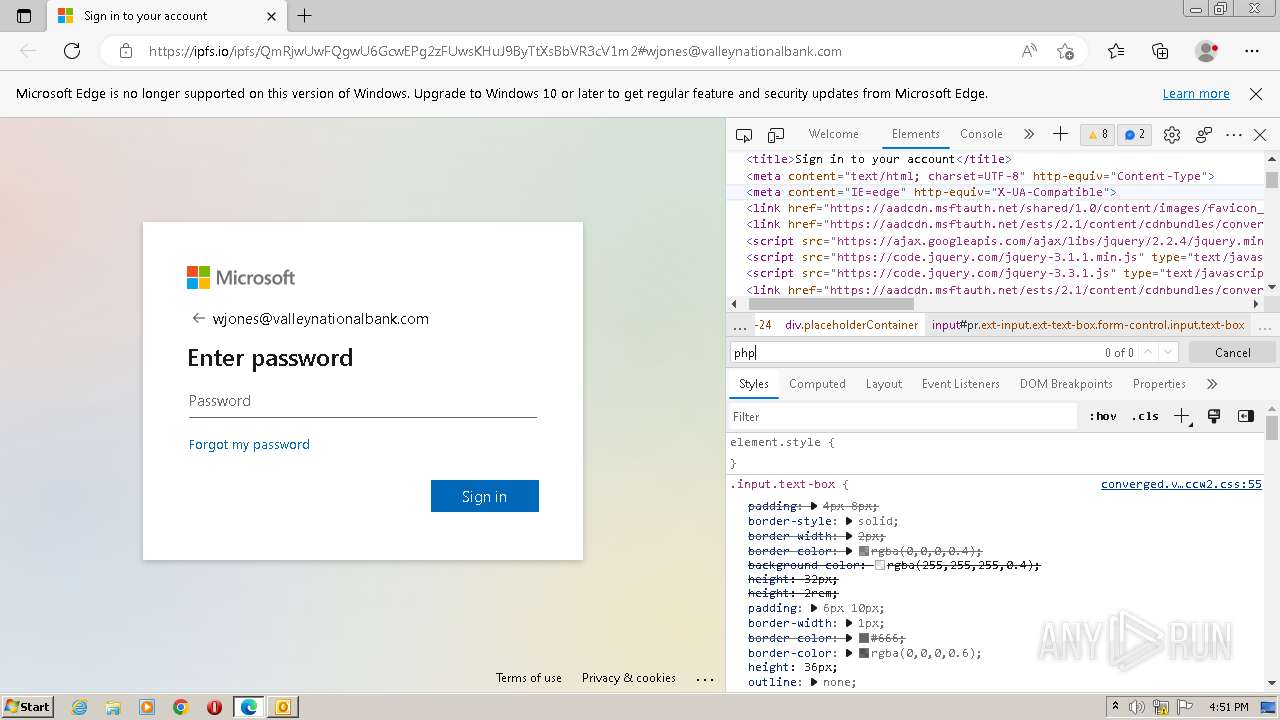
Task: Add this page to favorites star
Action: pos(1065,51)
